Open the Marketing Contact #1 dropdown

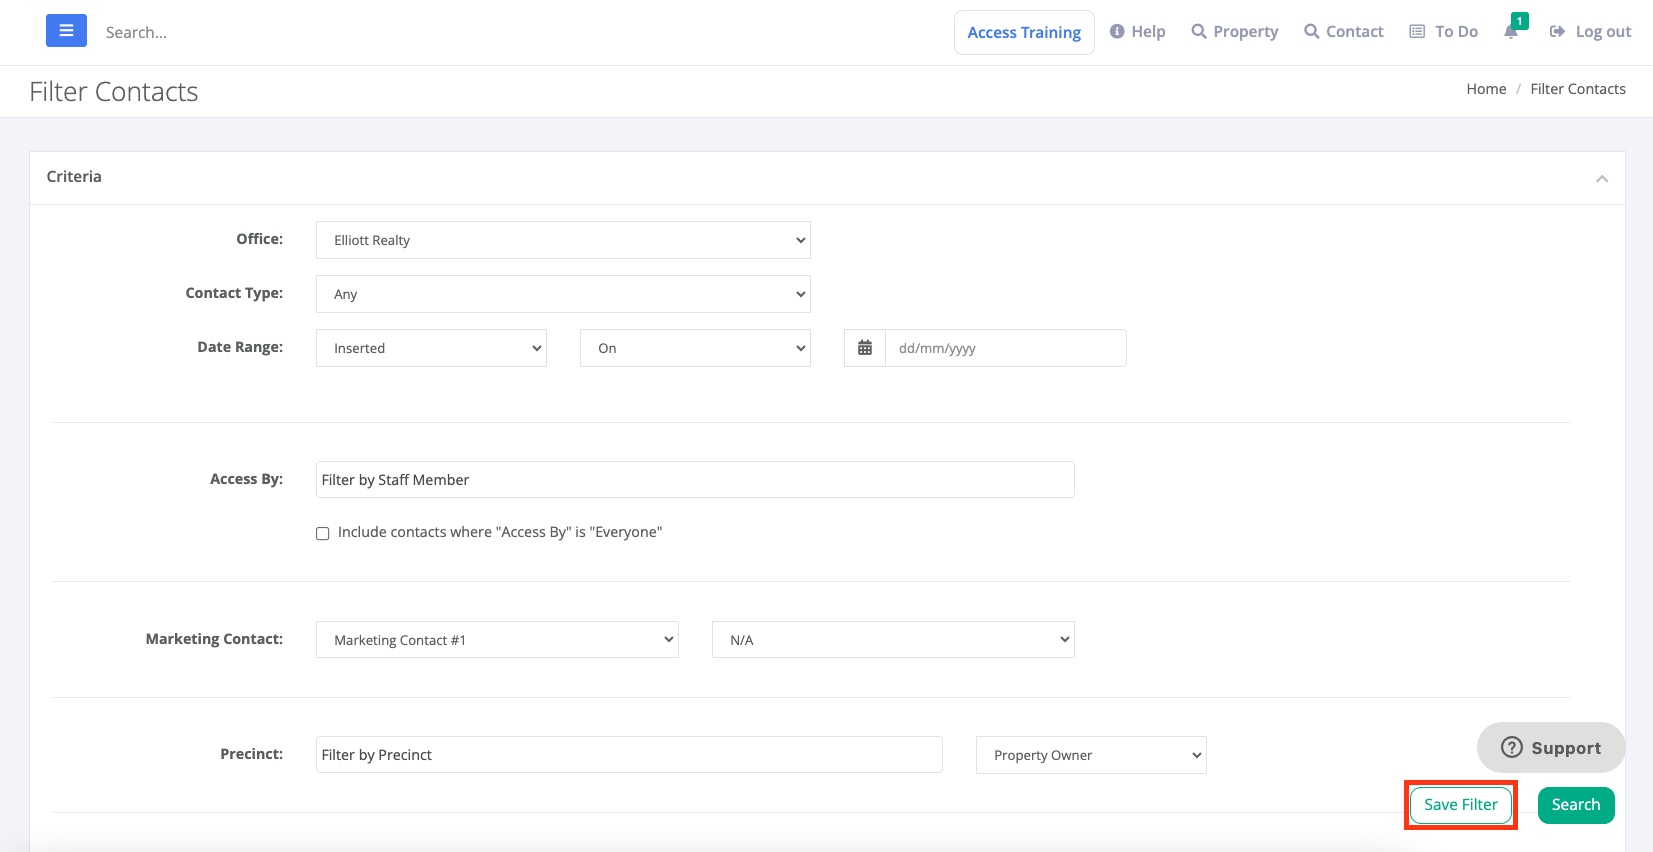point(497,640)
